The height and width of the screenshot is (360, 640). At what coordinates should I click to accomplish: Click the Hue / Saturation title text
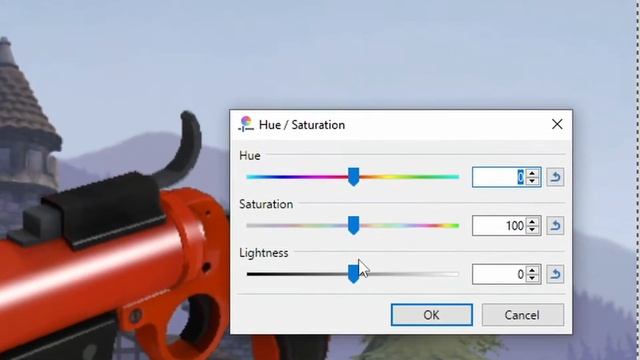pyautogui.click(x=302, y=125)
